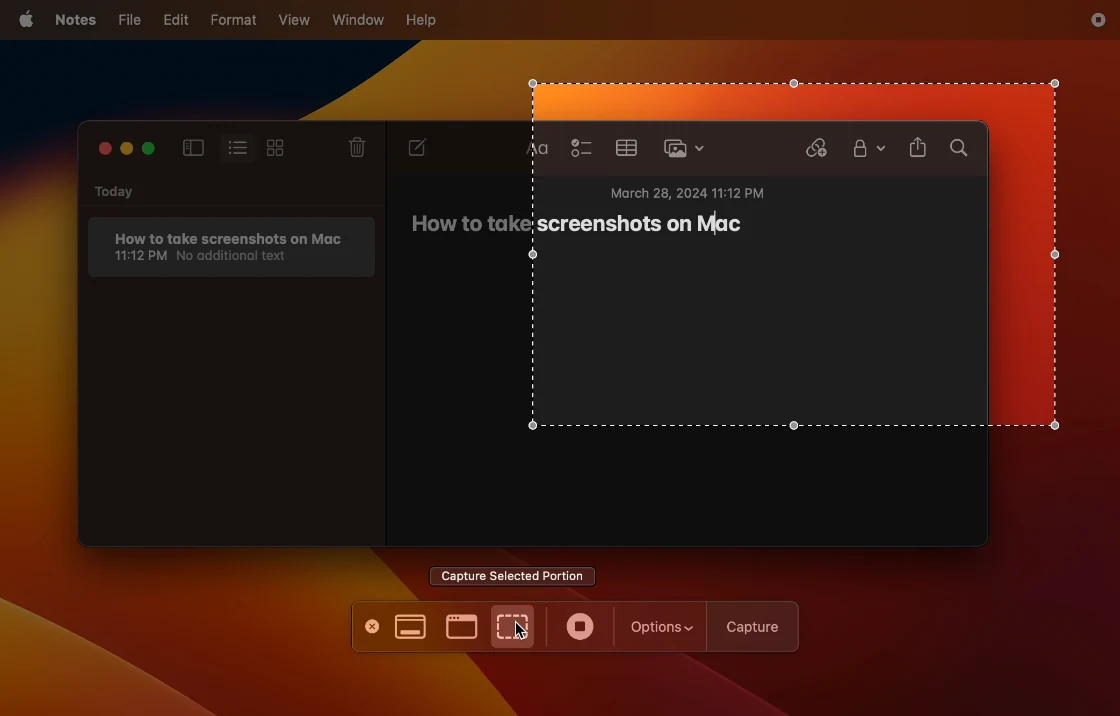Search notes with magnifier icon

click(x=959, y=148)
